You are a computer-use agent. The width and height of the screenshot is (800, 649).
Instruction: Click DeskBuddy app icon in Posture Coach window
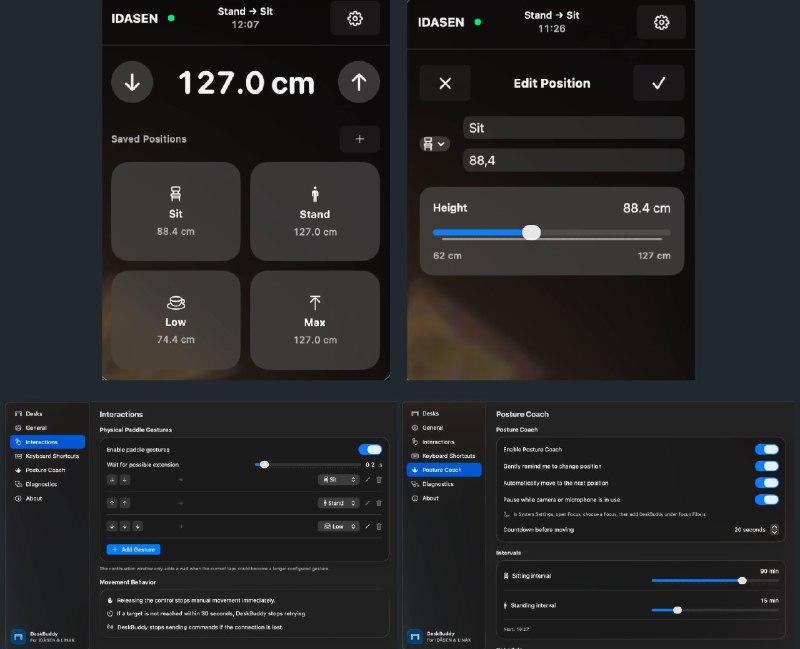[415, 636]
